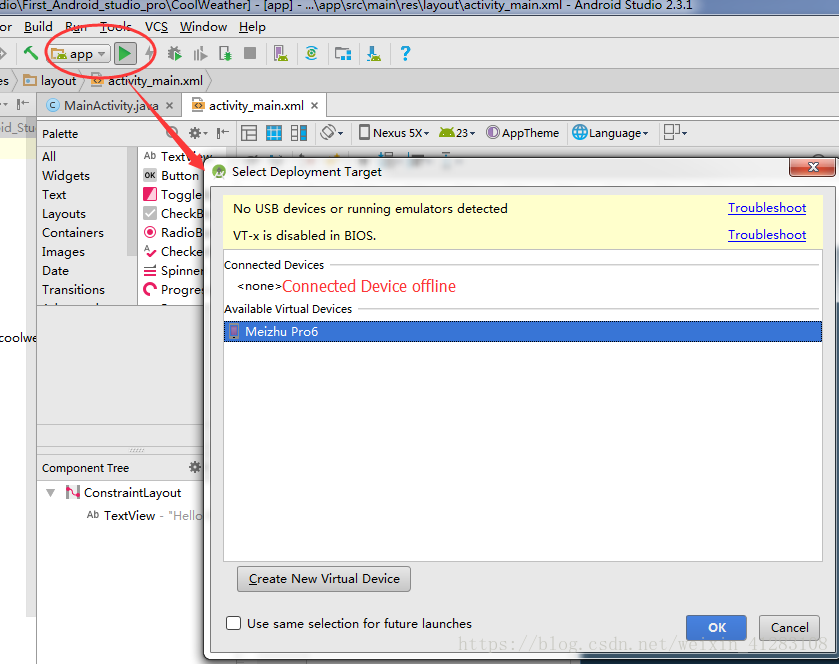This screenshot has height=664, width=839.
Task: Click the Sync Project with Gradle icon
Action: tap(311, 54)
